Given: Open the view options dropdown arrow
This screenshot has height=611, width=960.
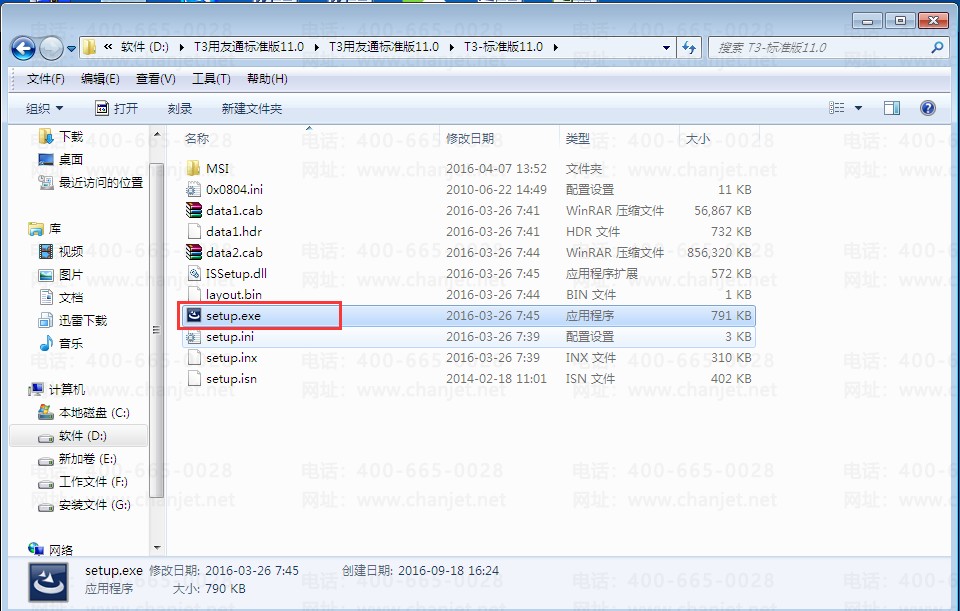Looking at the screenshot, I should (x=858, y=108).
